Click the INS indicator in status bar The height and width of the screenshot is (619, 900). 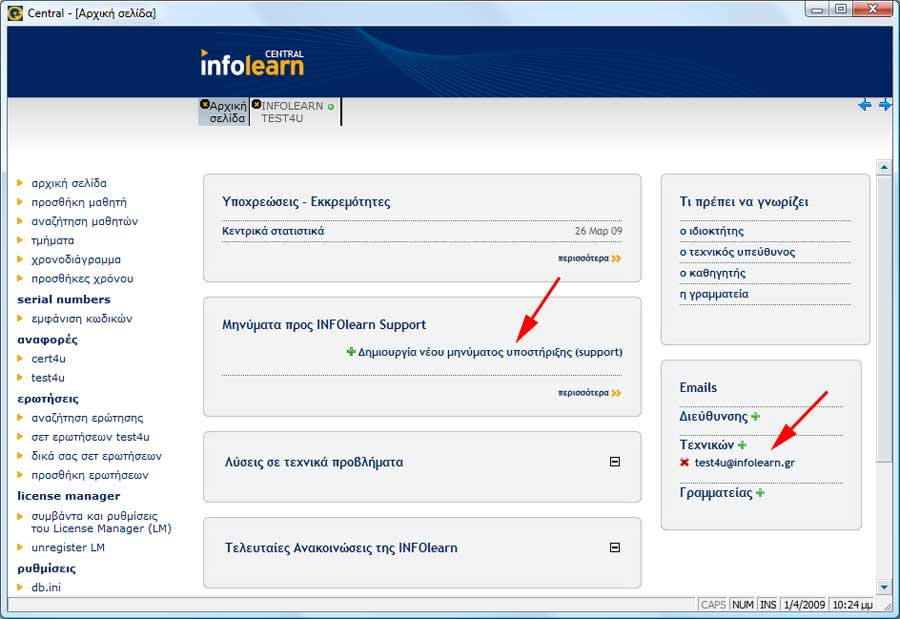click(768, 605)
